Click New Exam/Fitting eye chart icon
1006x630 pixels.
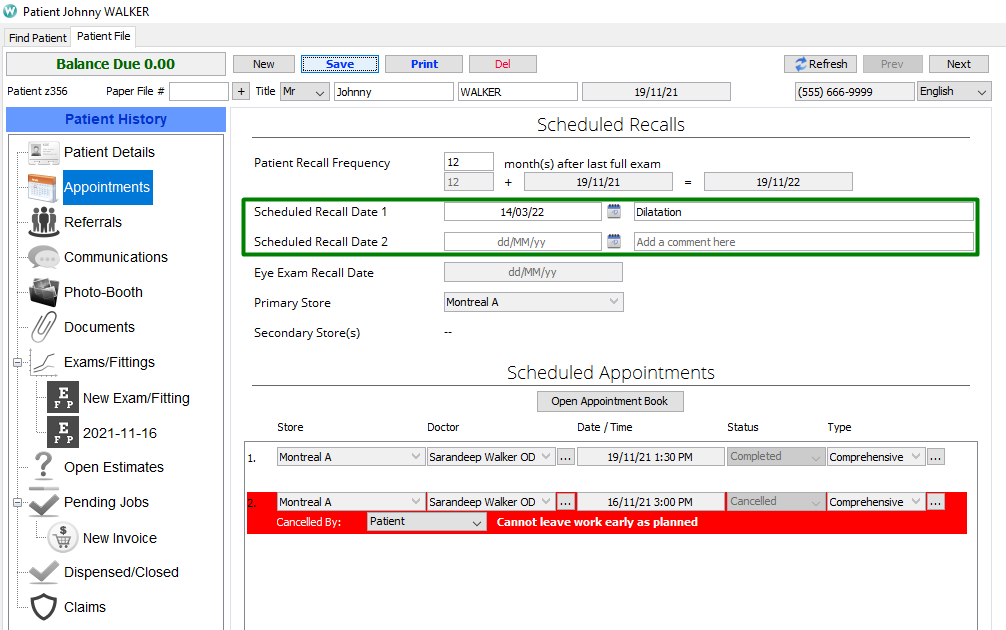63,398
